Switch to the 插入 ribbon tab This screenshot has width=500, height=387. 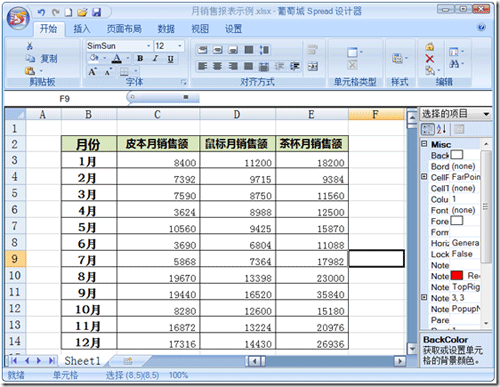82,29
